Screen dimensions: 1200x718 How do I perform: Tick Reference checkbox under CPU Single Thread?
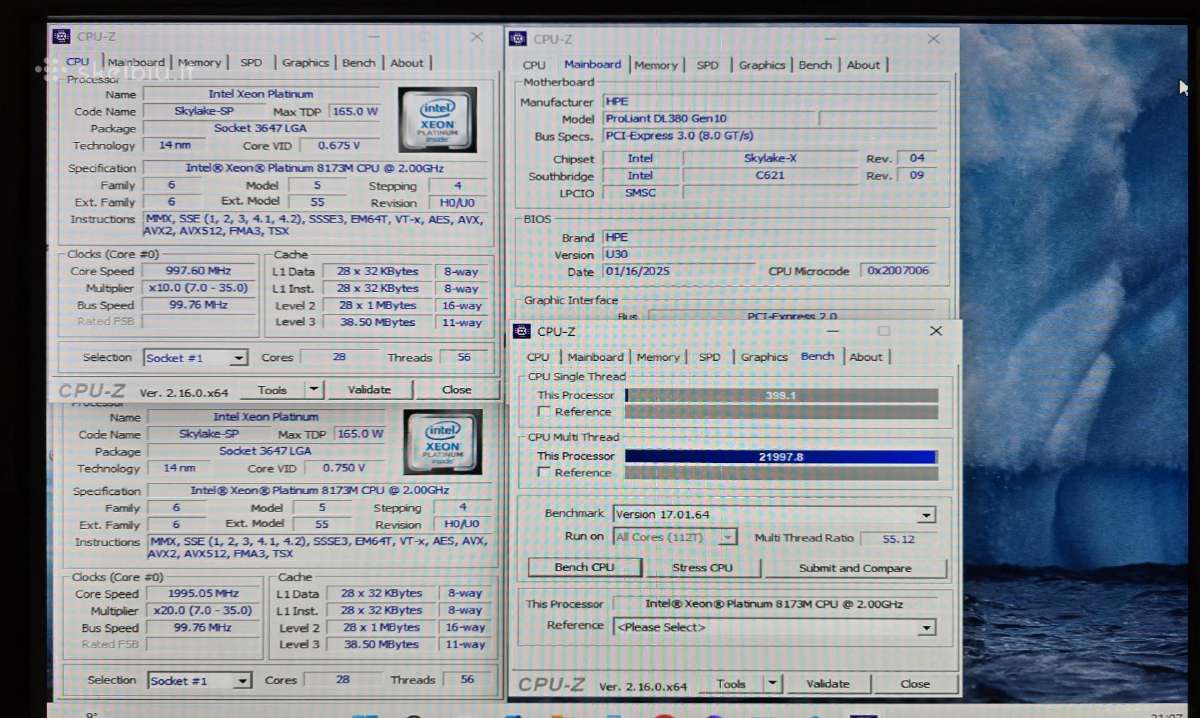tap(544, 412)
